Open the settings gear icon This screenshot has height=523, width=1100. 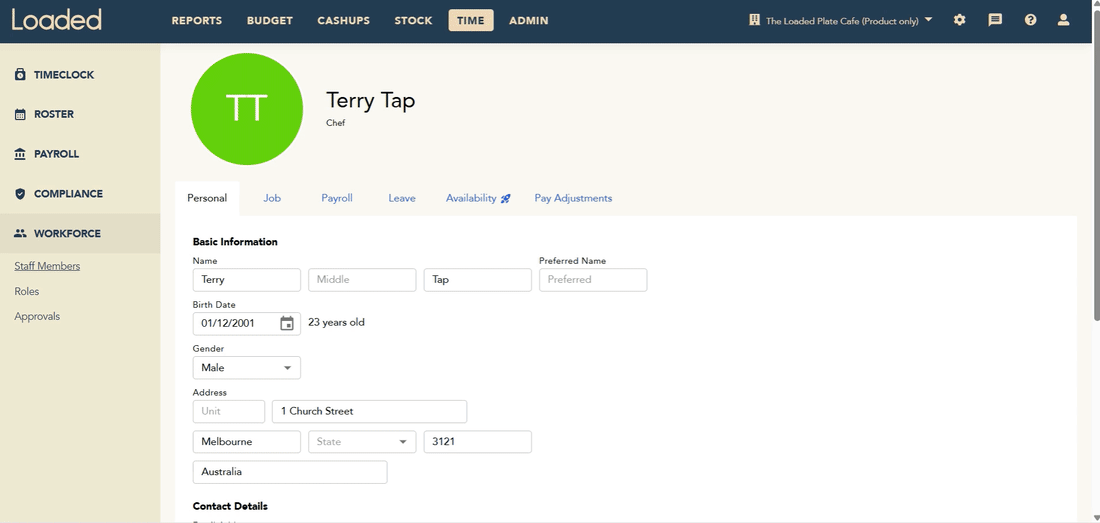(960, 20)
